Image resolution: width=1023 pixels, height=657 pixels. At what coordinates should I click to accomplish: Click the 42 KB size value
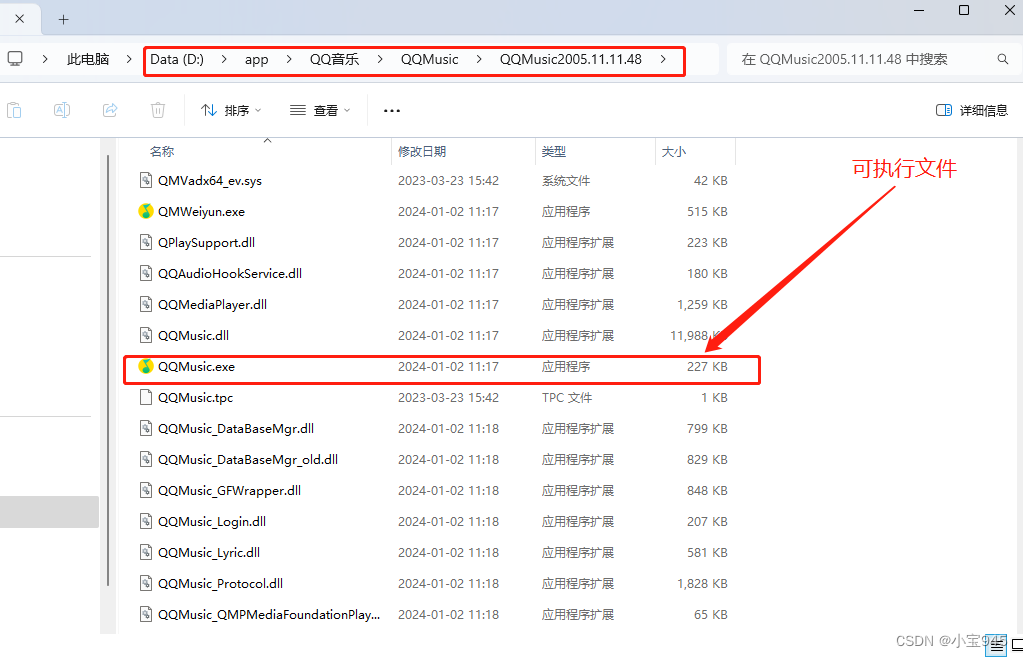(x=710, y=180)
